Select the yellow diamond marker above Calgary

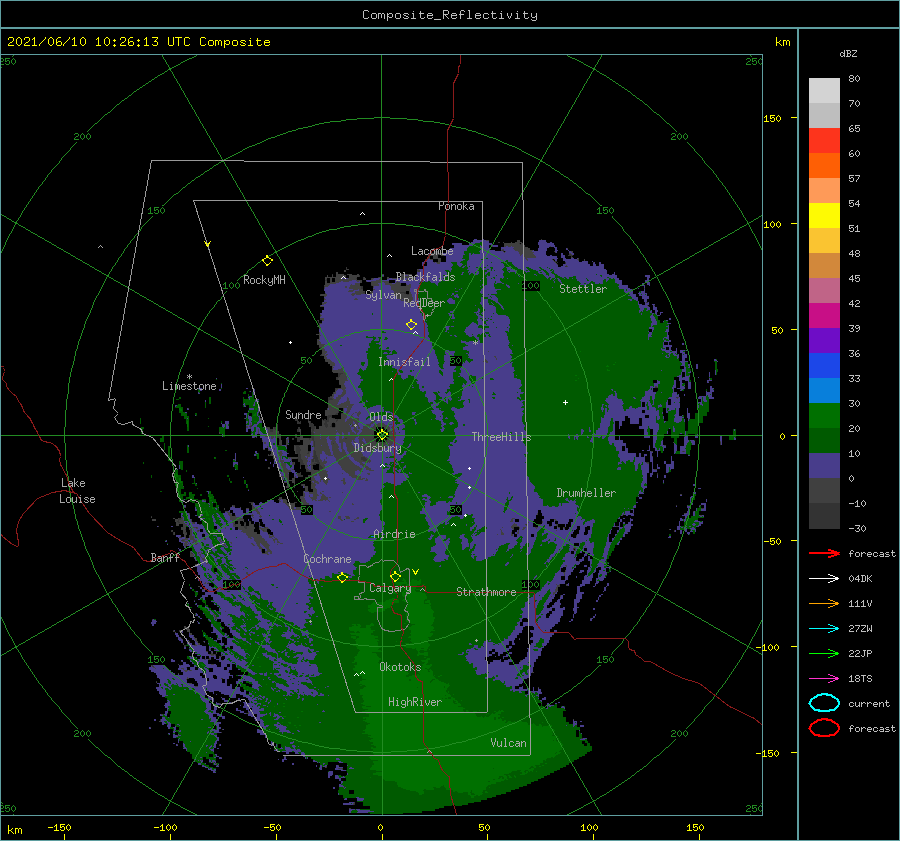(395, 576)
